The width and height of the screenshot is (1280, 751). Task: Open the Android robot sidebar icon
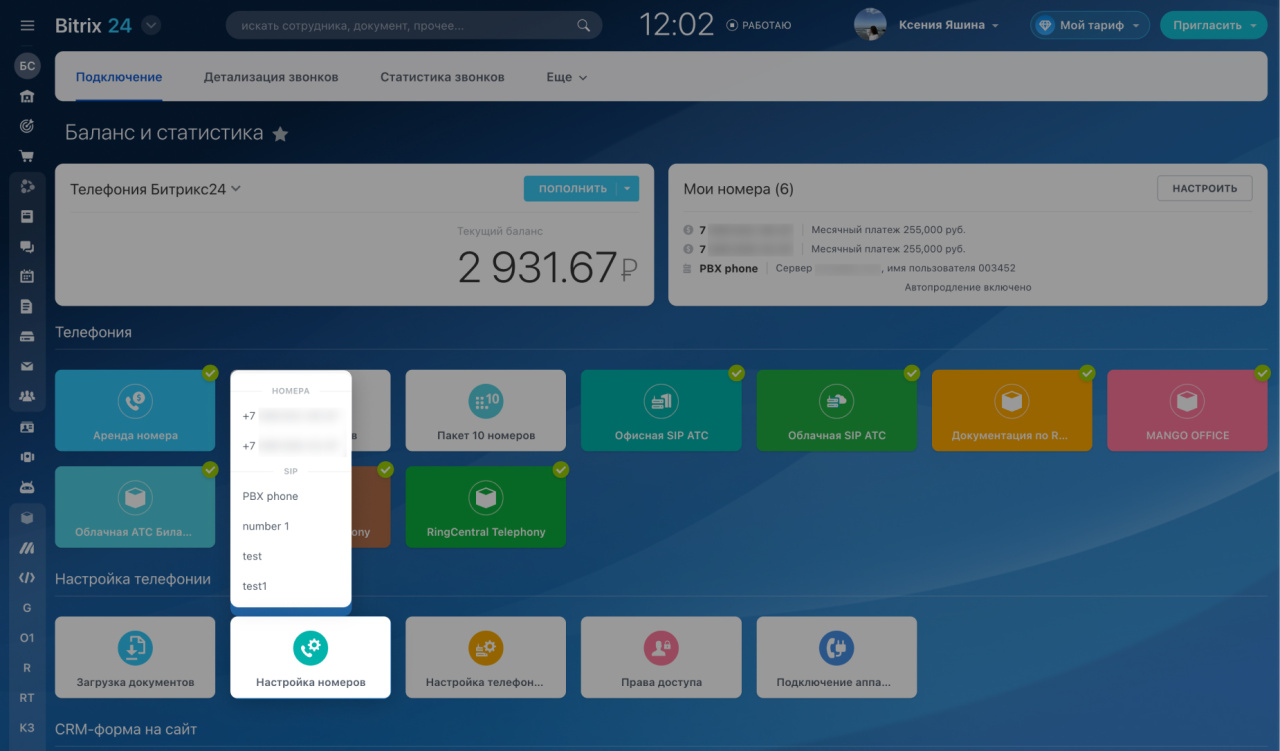(x=27, y=487)
